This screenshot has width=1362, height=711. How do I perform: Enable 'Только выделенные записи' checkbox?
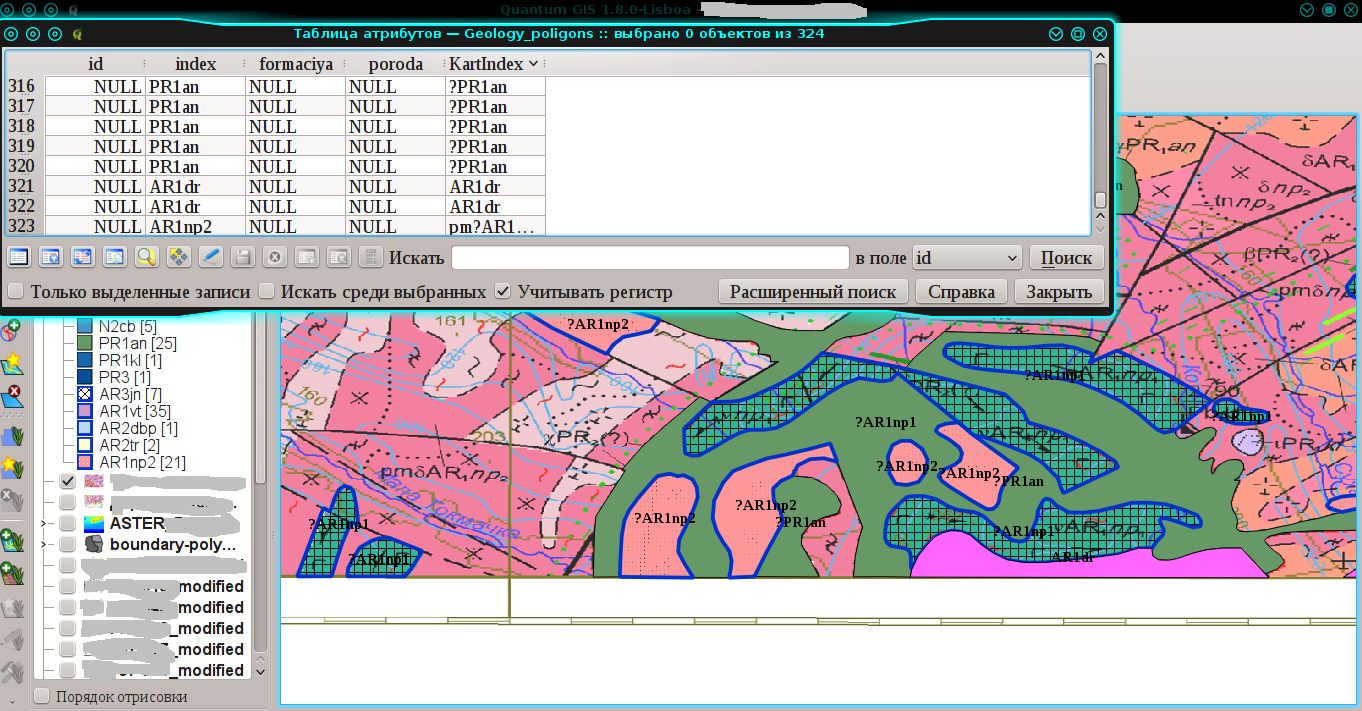[x=16, y=292]
